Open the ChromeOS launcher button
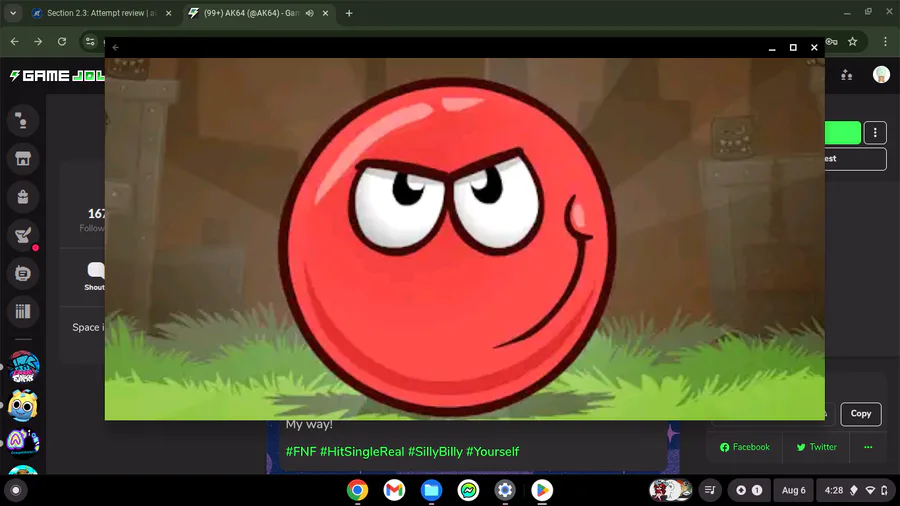This screenshot has height=506, width=900. (15, 491)
